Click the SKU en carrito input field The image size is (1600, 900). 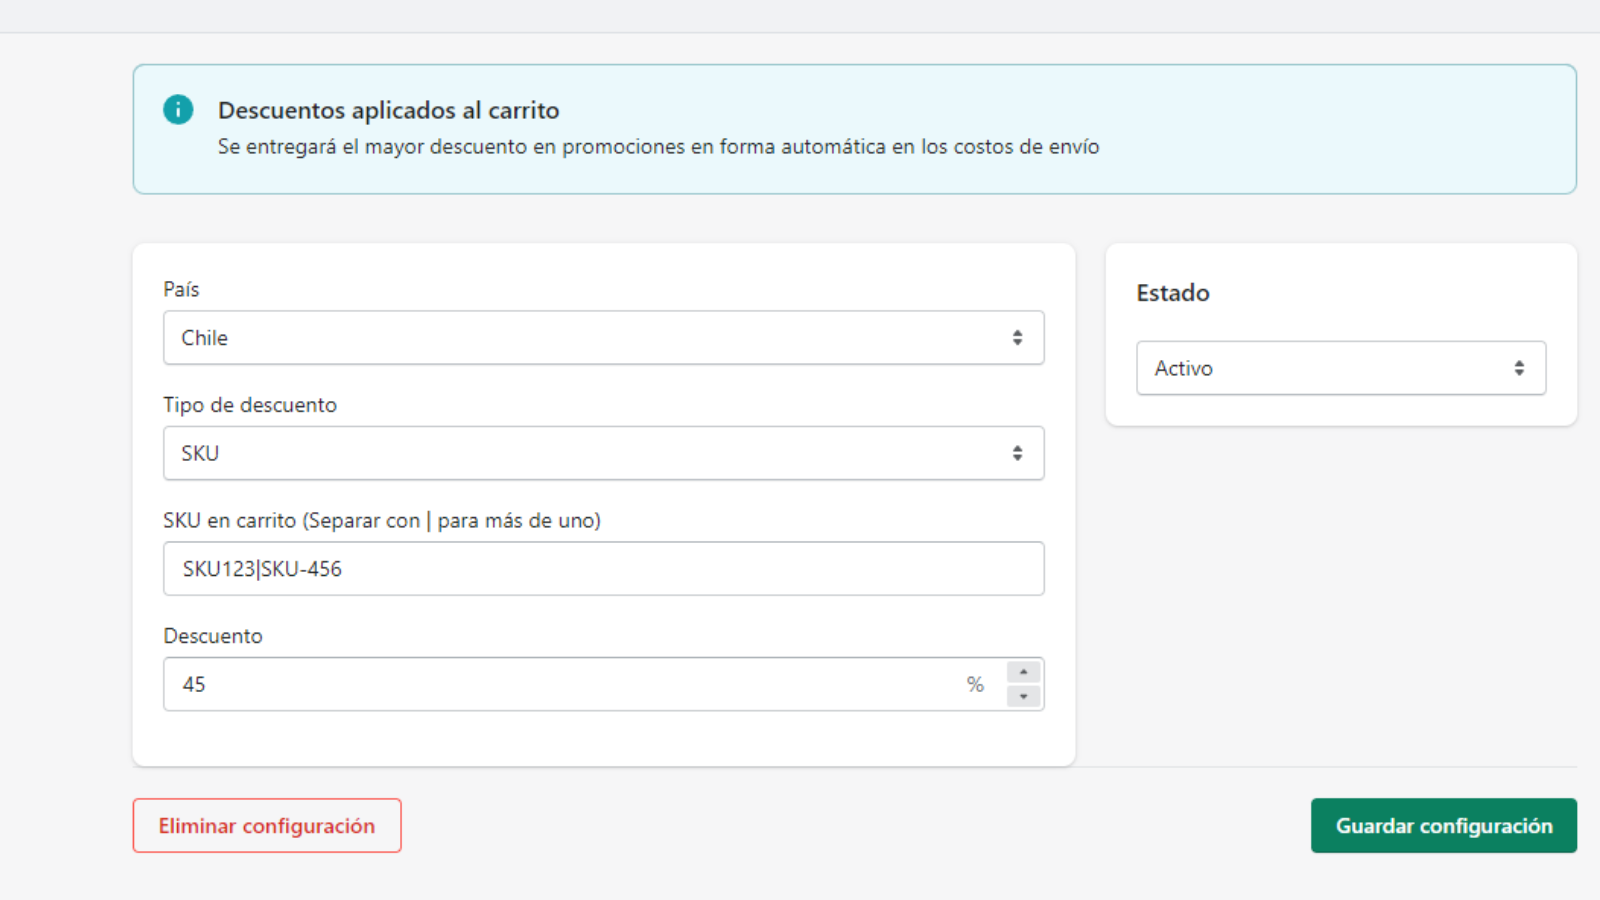tap(604, 569)
